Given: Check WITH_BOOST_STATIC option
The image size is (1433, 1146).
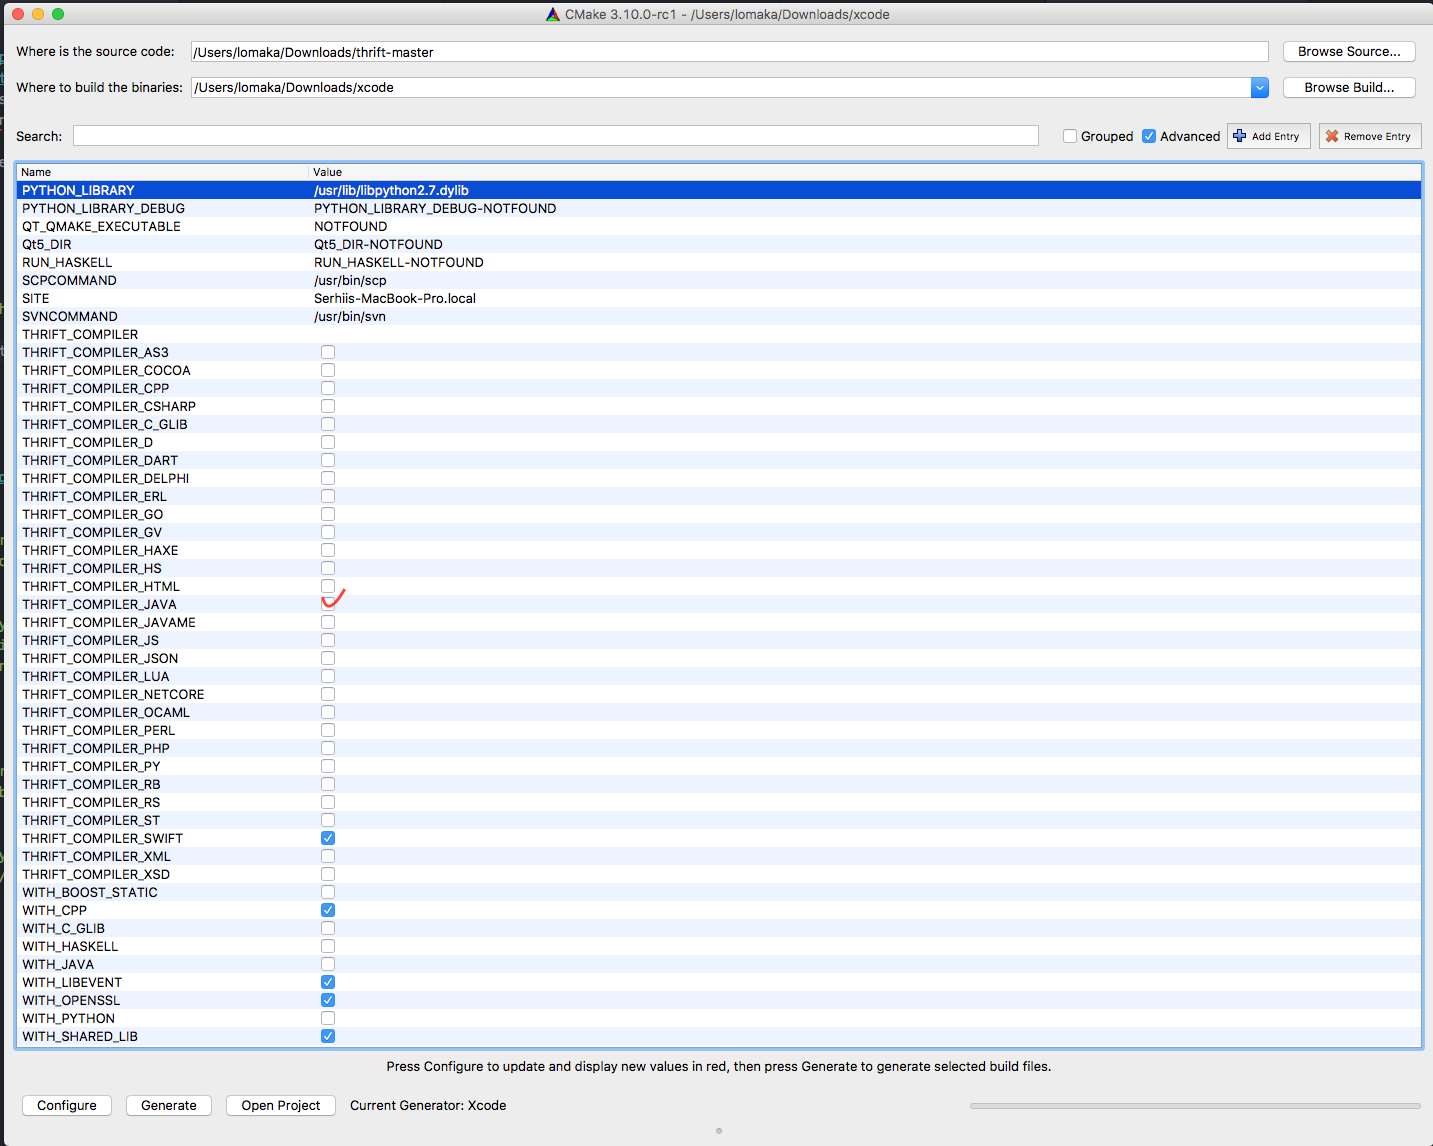Looking at the screenshot, I should click(x=328, y=892).
